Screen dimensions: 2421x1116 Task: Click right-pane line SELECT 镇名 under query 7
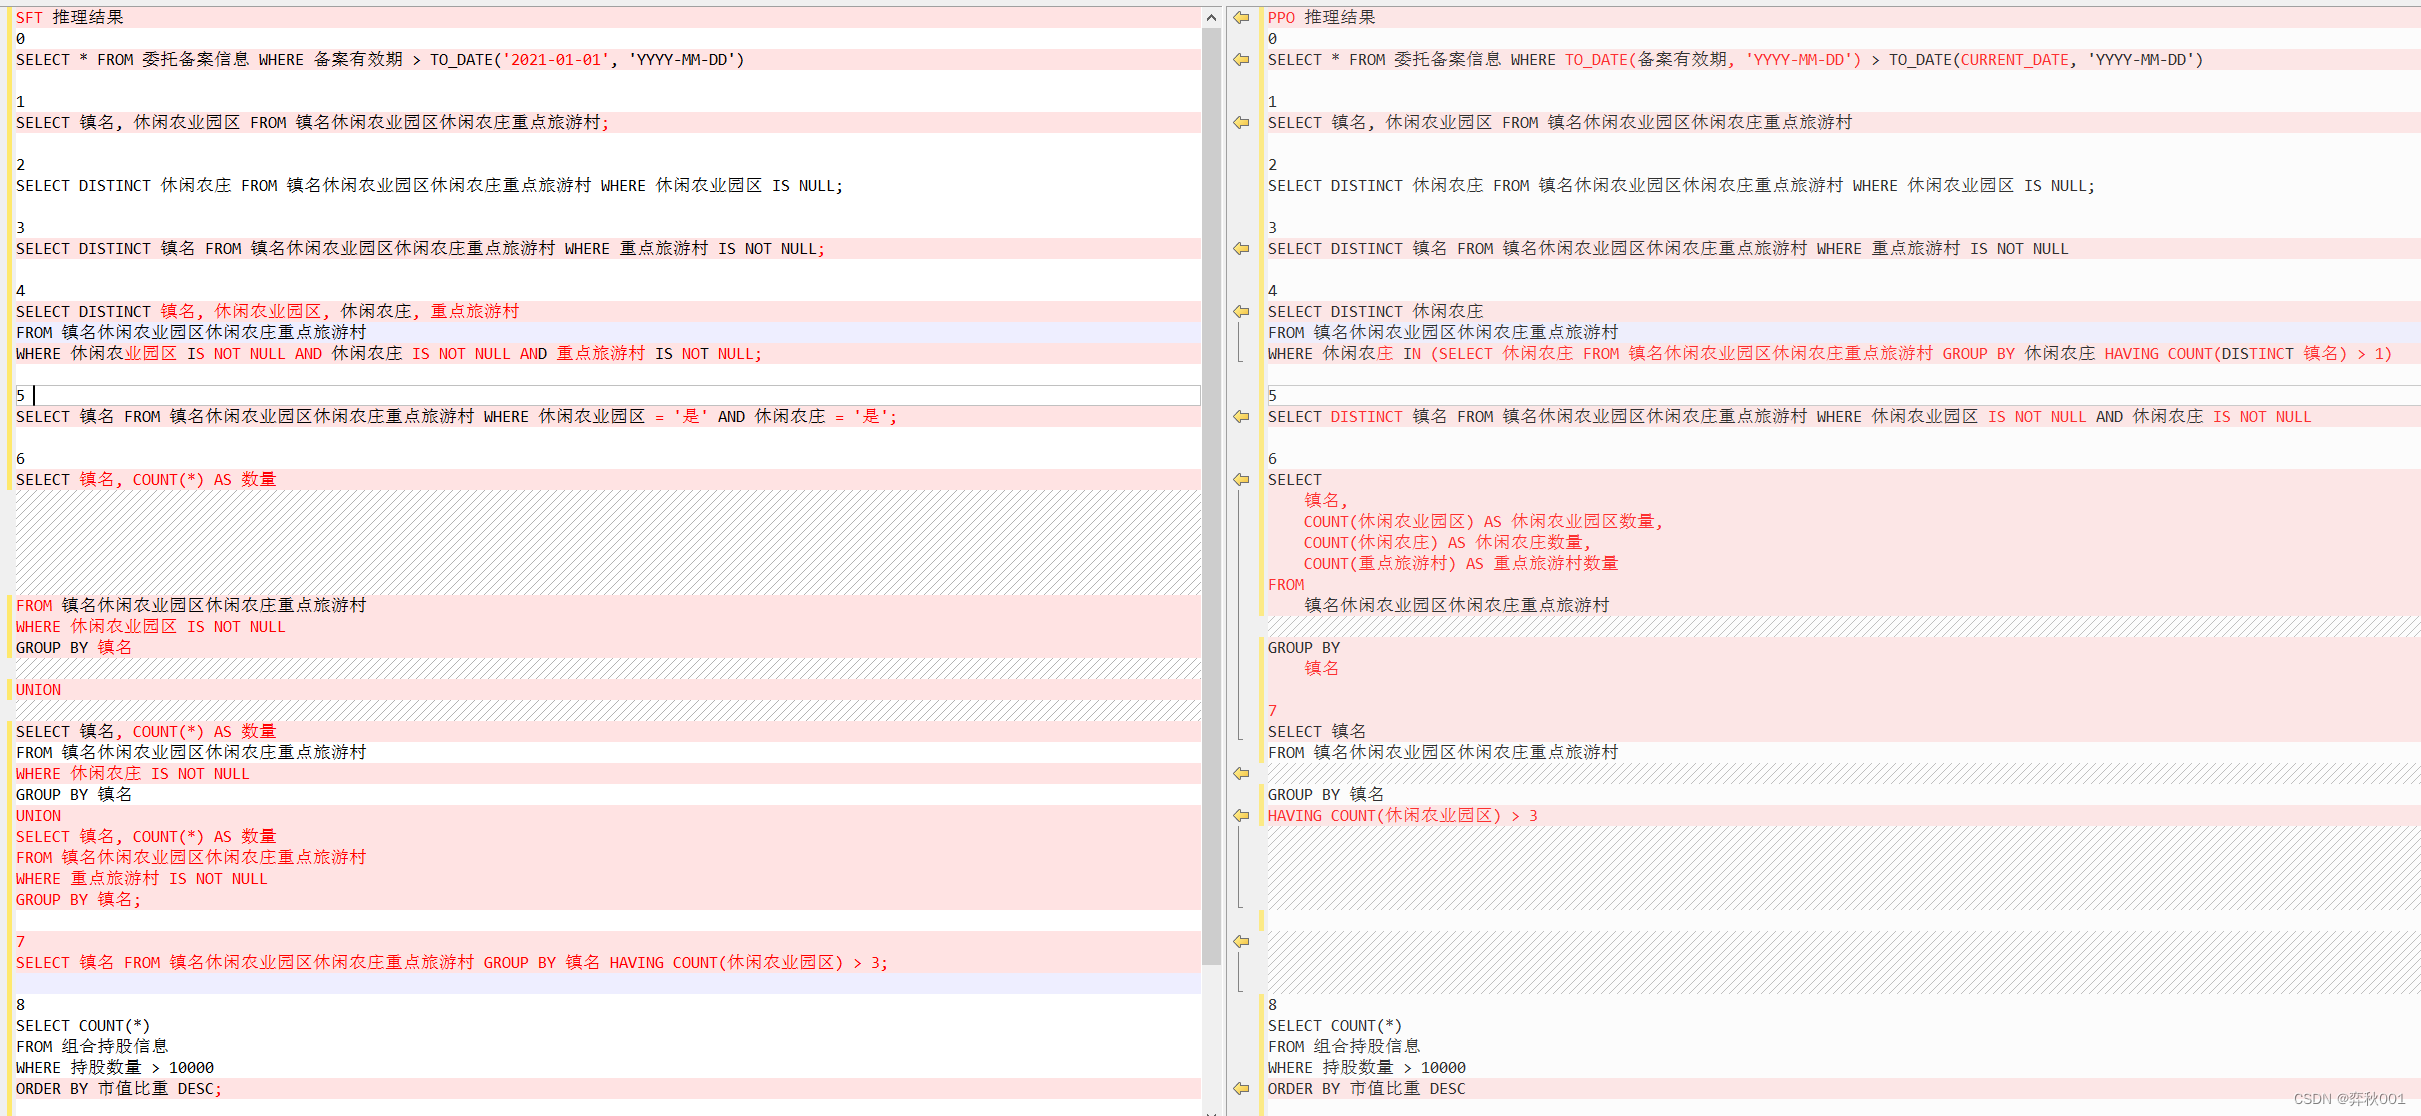point(1316,731)
